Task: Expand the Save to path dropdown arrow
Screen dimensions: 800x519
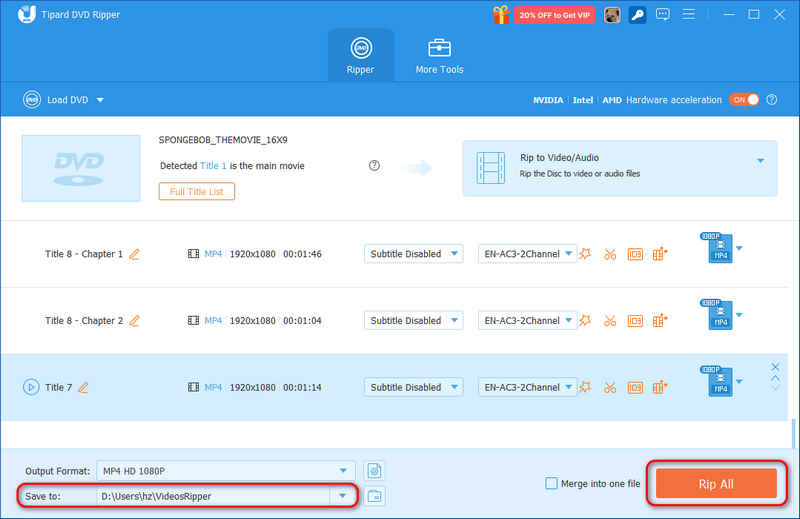Action: pos(342,496)
